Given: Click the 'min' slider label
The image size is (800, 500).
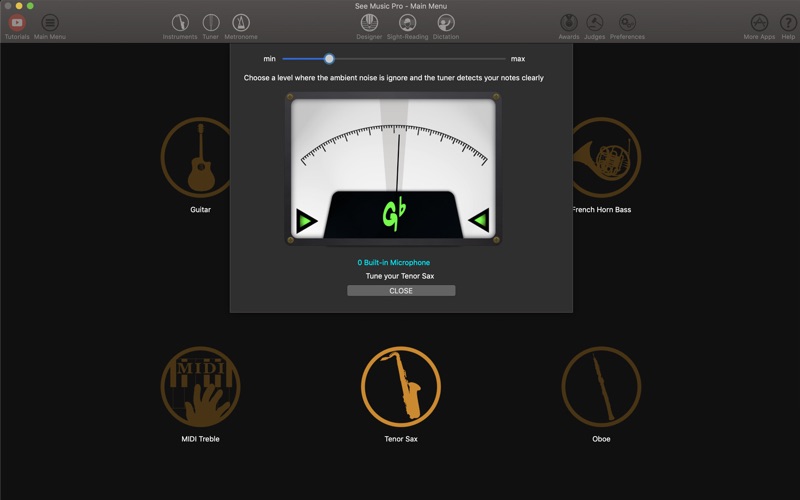Looking at the screenshot, I should [x=269, y=59].
